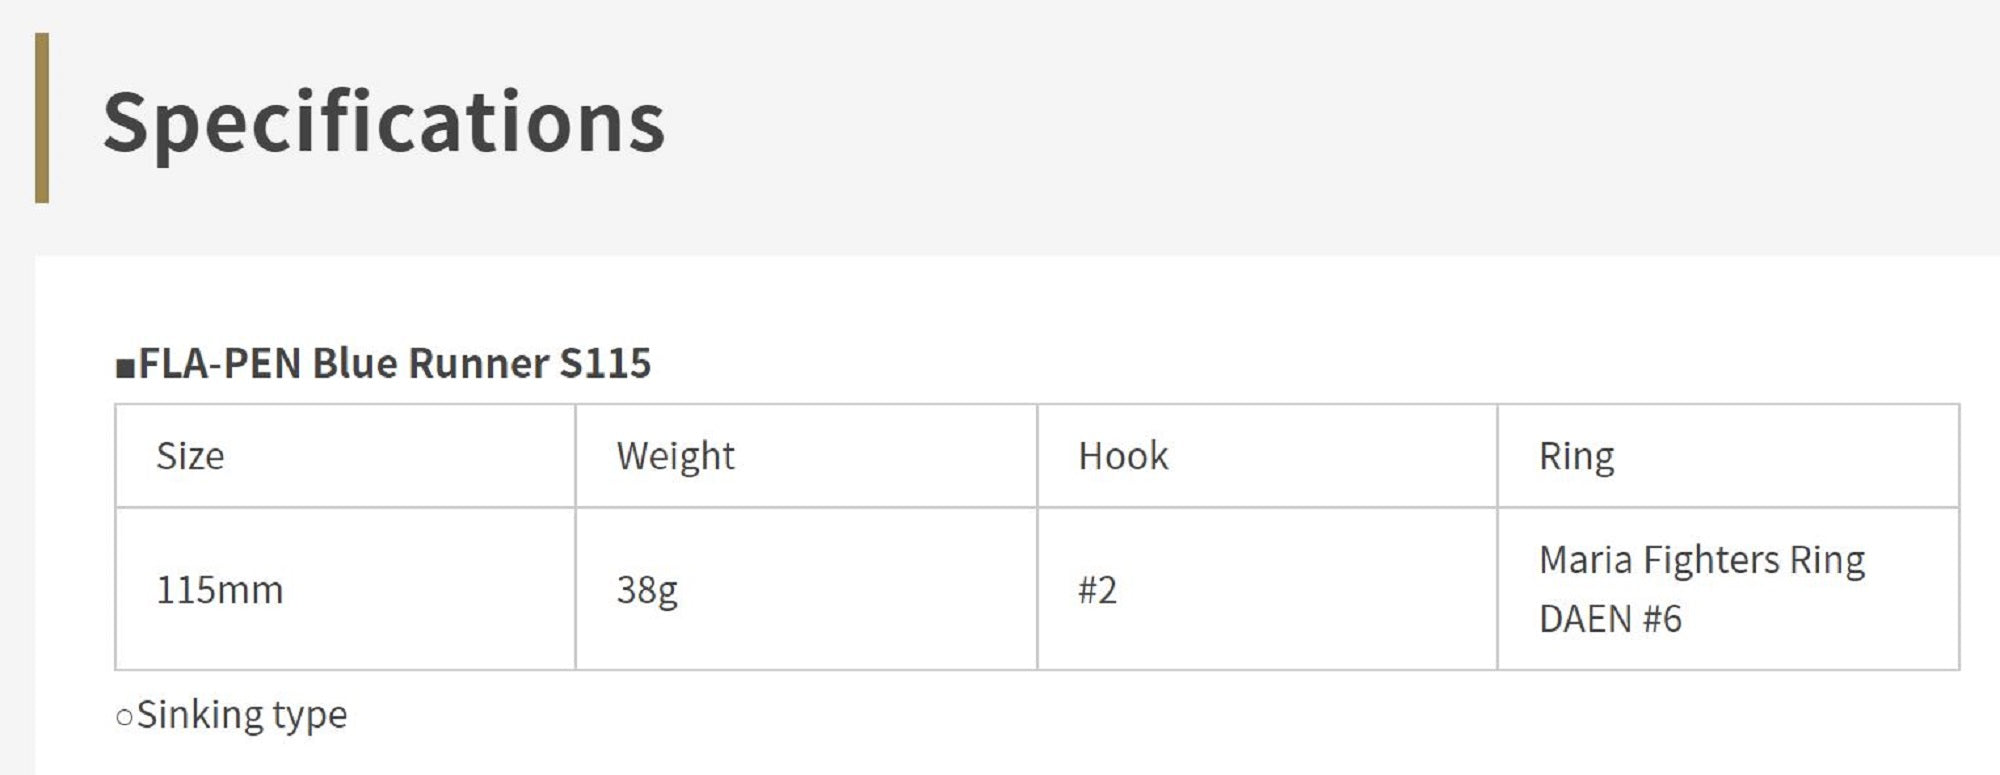
Task: Select the 38g weight value
Action: (x=646, y=590)
